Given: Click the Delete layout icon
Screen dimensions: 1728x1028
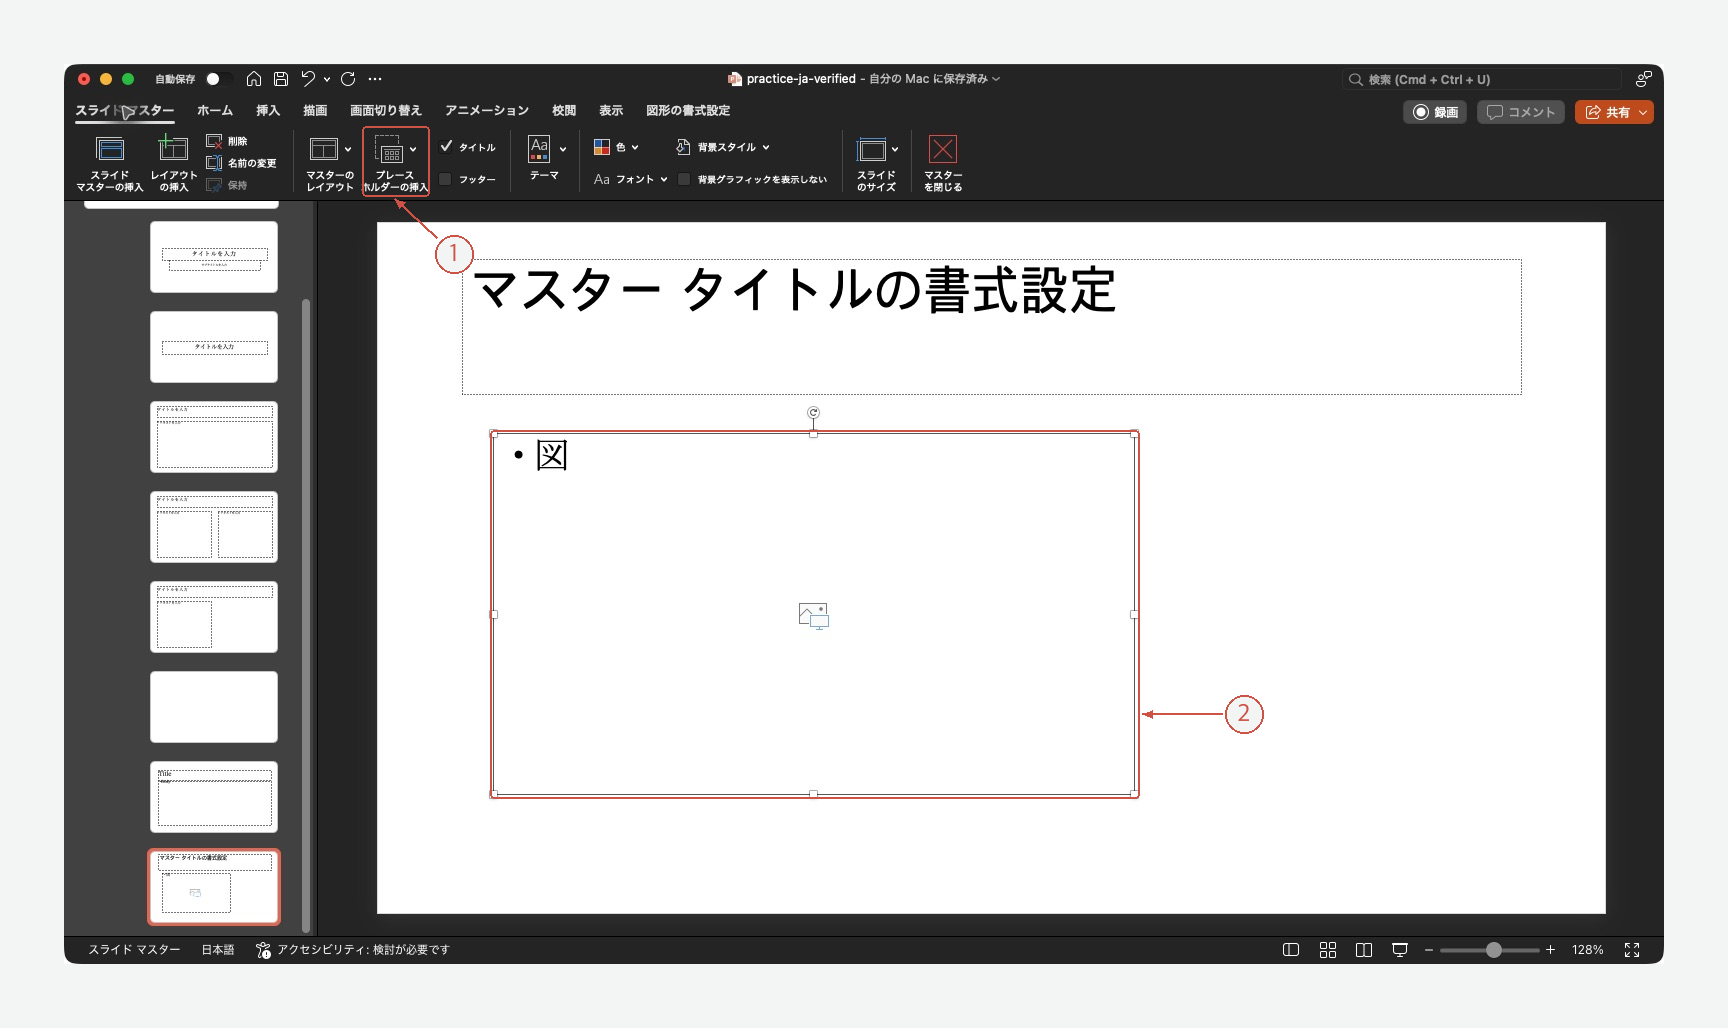Looking at the screenshot, I should tap(214, 141).
